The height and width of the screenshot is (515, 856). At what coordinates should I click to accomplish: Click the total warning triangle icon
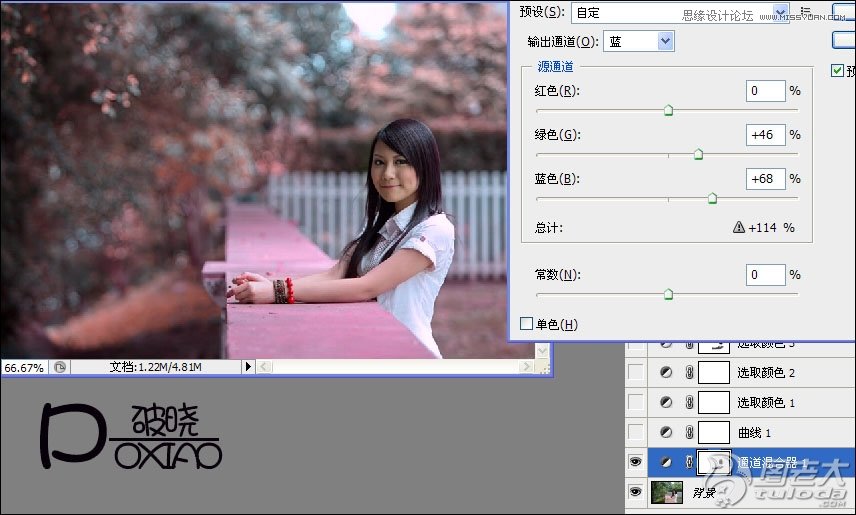click(739, 227)
